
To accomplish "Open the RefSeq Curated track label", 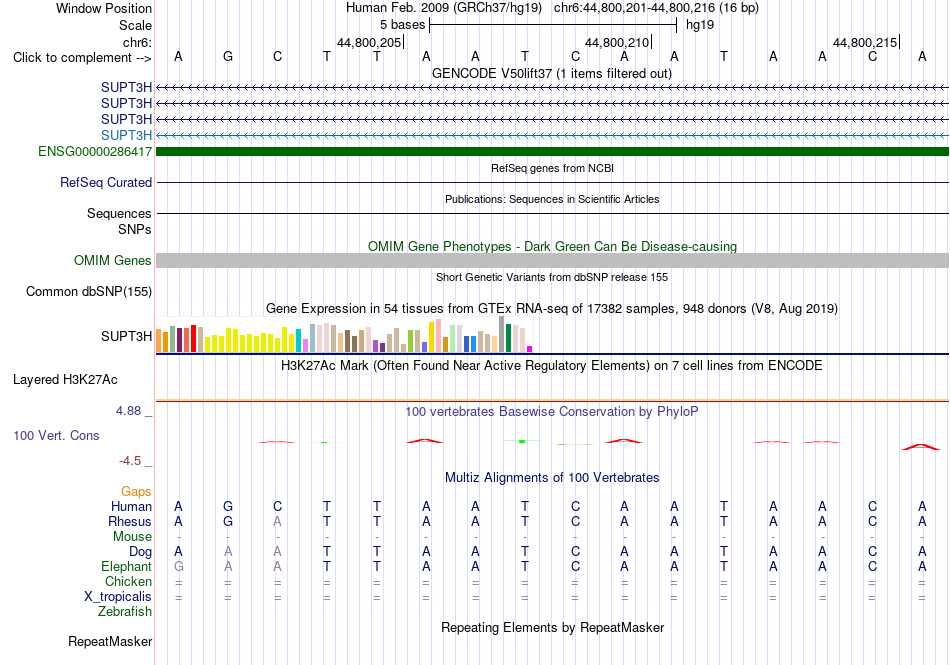I will (105, 182).
